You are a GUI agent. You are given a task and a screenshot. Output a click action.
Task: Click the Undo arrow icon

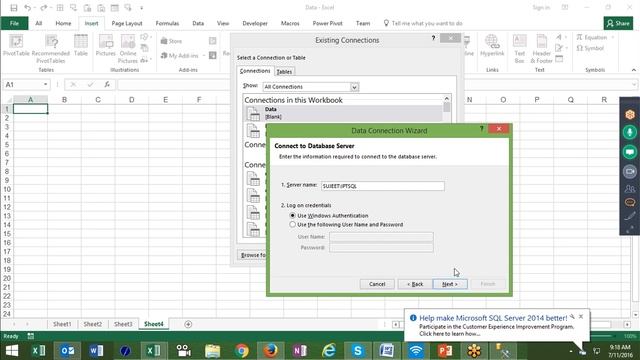[27, 8]
